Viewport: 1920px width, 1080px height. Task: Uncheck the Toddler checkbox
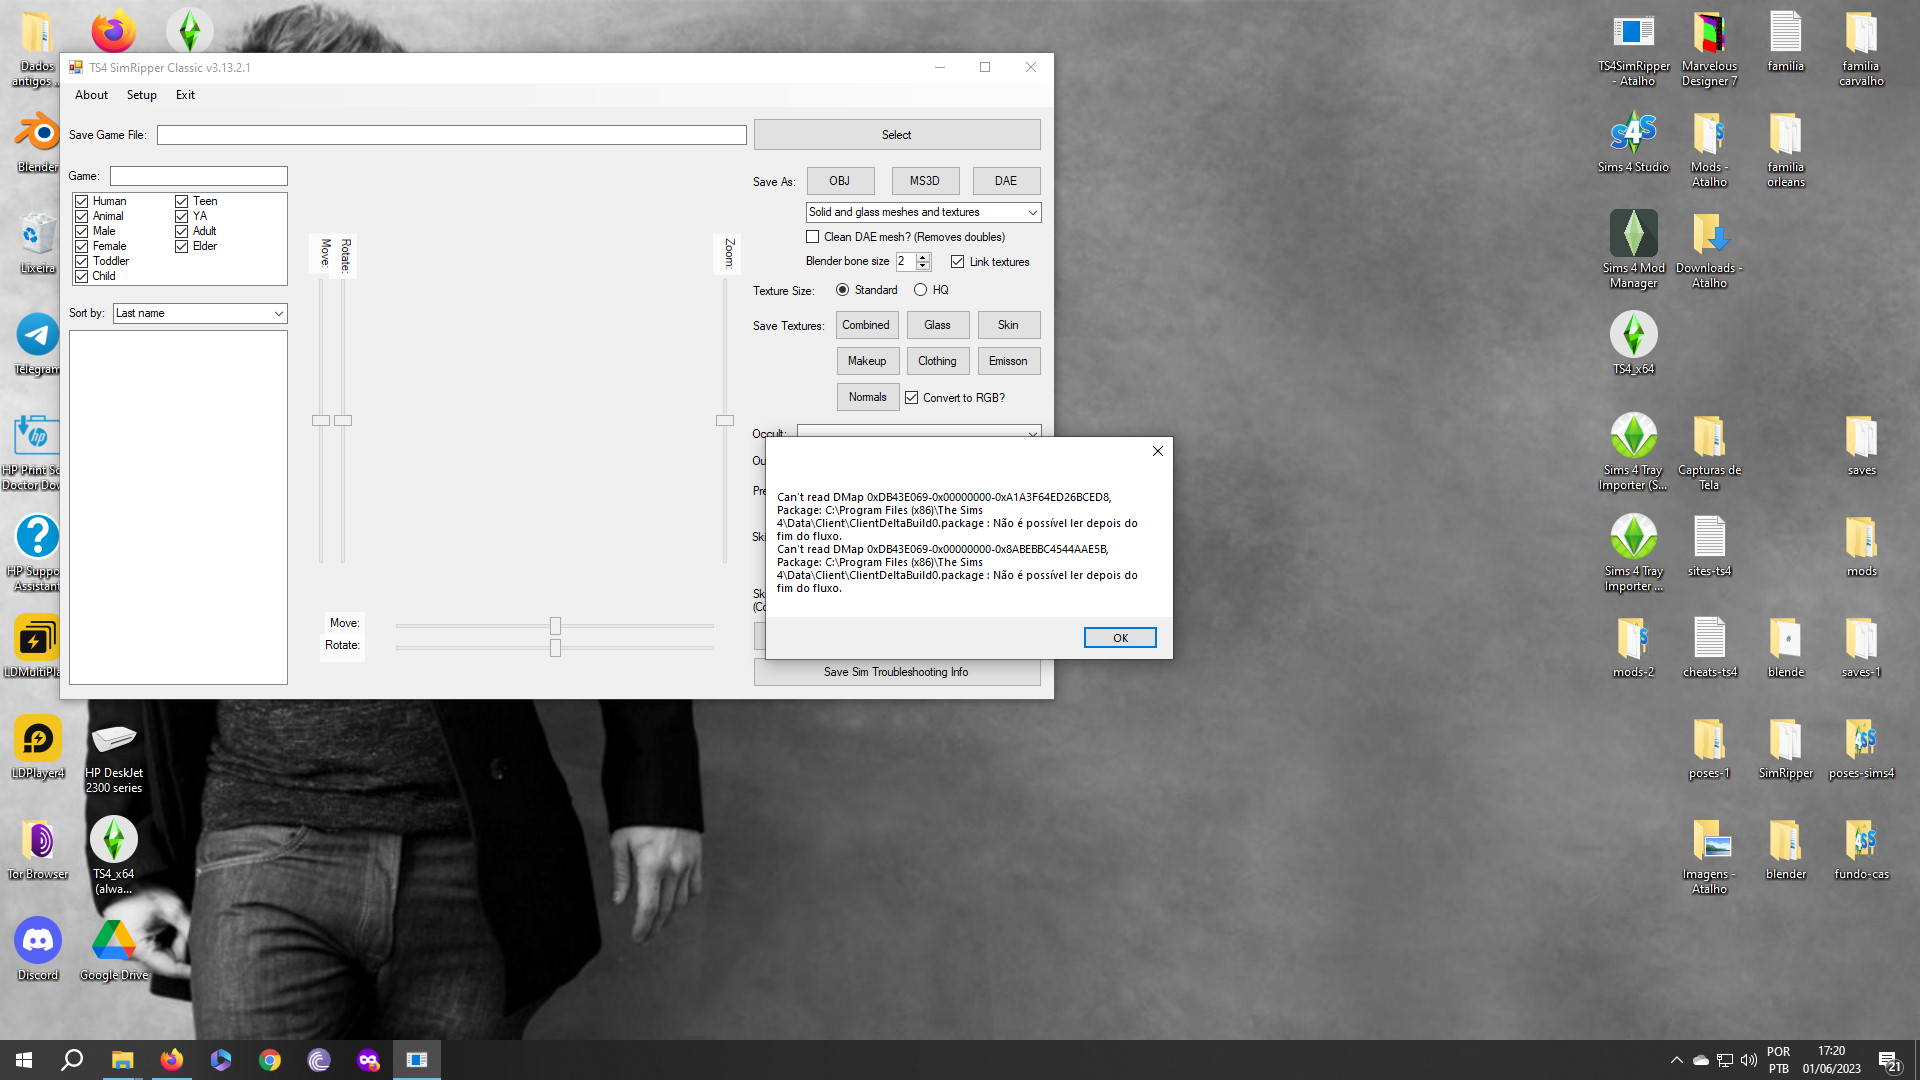pos(81,261)
